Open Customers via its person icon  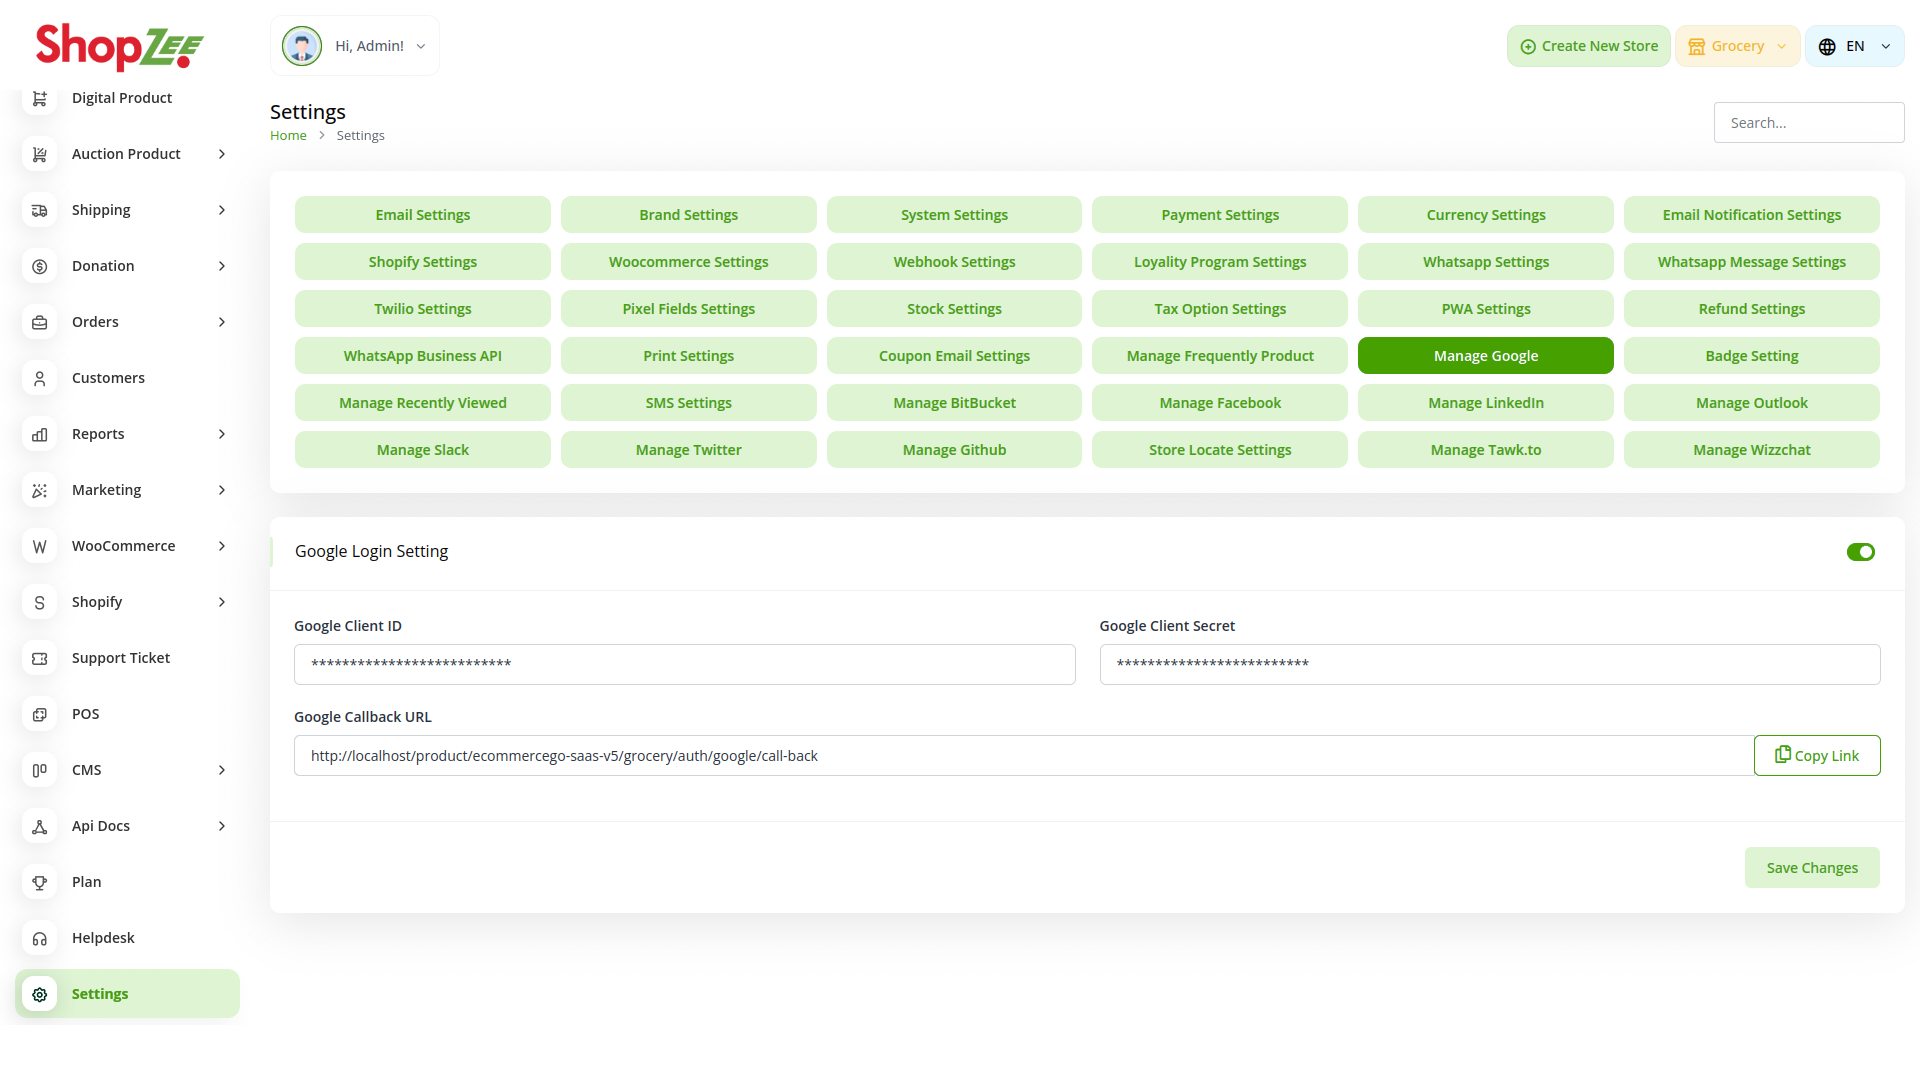pyautogui.click(x=40, y=378)
